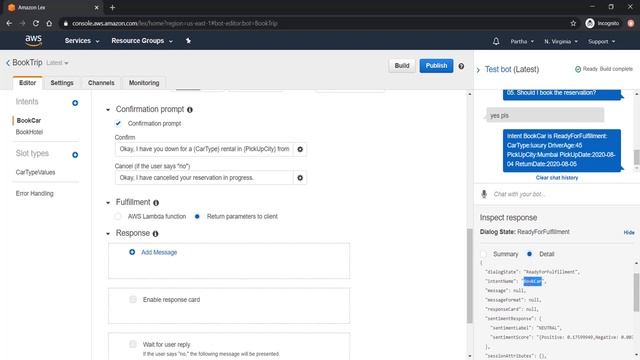
Task: Collapse the Confirmation prompt section
Action: coord(108,110)
